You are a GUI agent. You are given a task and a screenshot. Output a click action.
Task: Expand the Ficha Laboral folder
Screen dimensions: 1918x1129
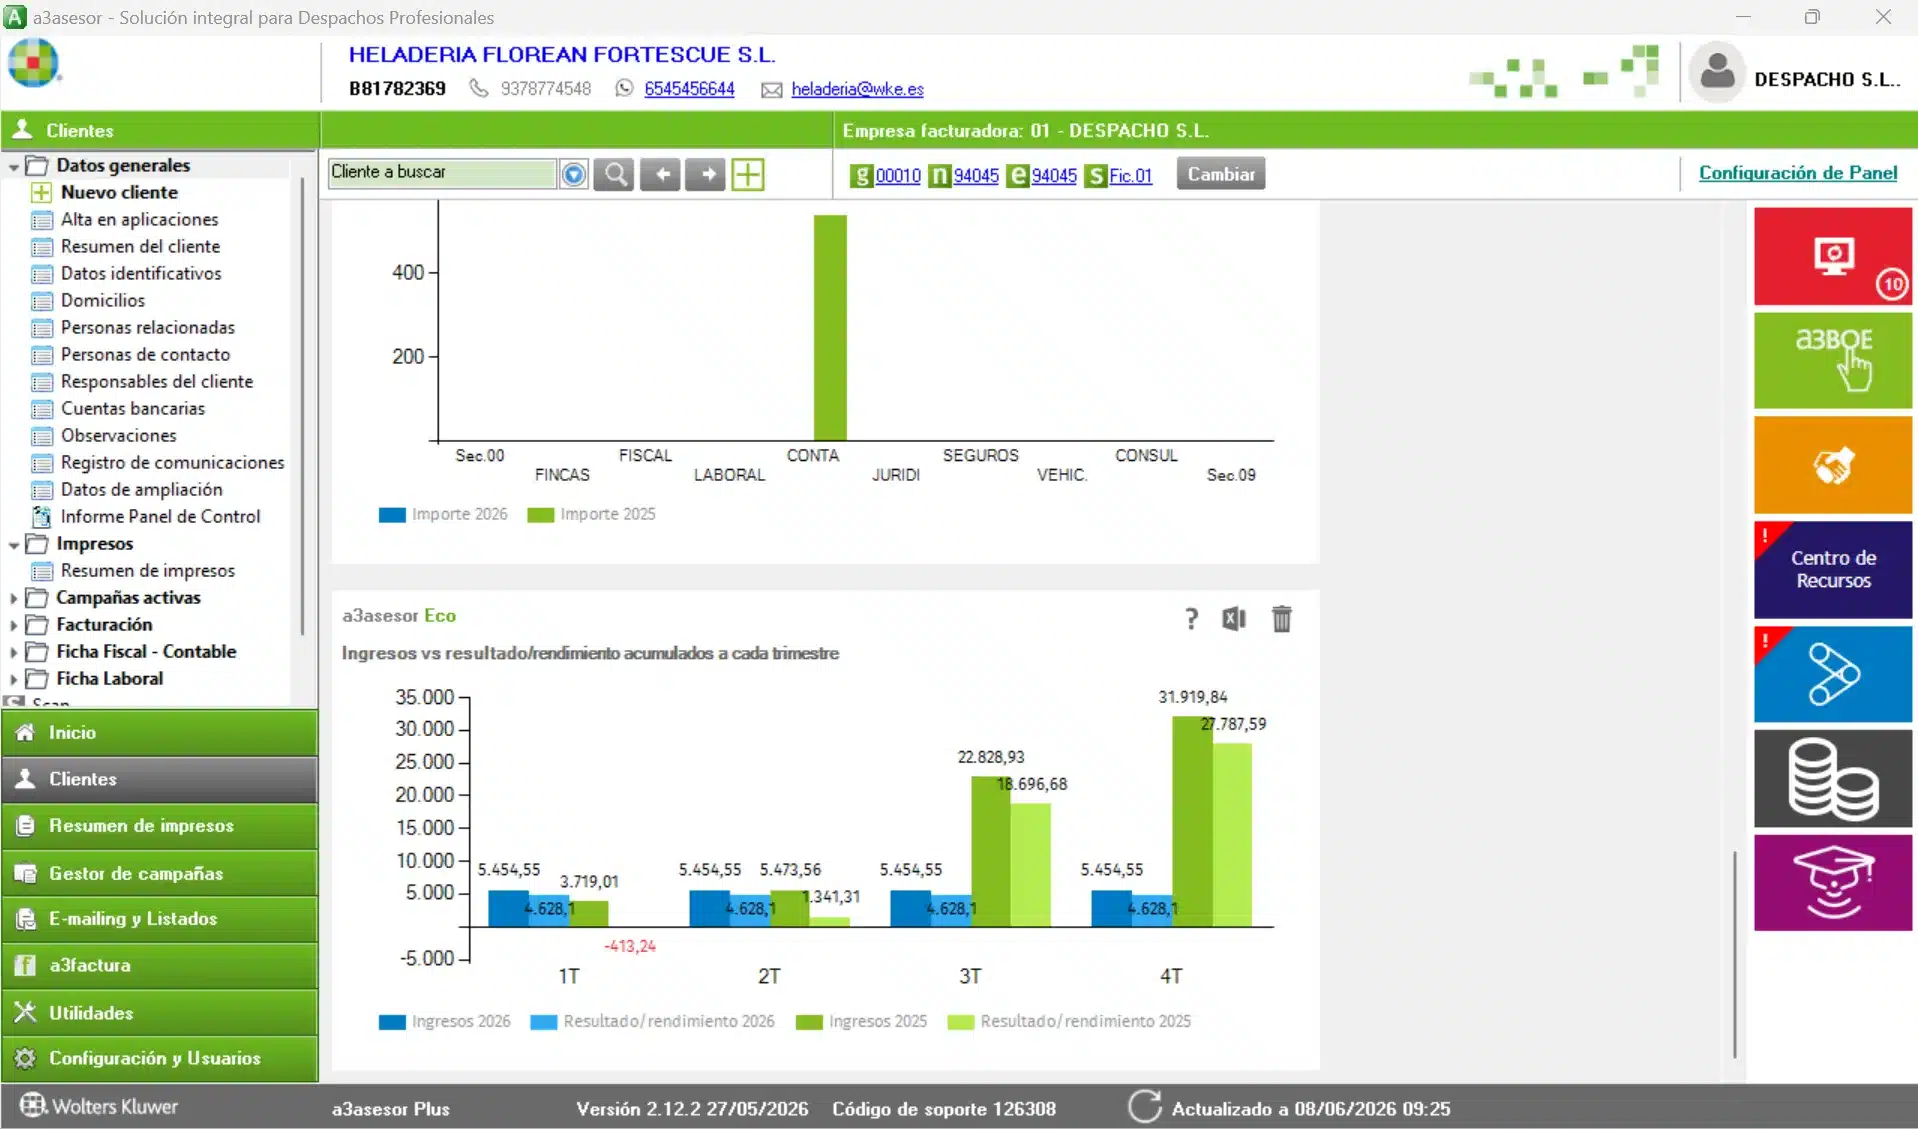(x=13, y=679)
